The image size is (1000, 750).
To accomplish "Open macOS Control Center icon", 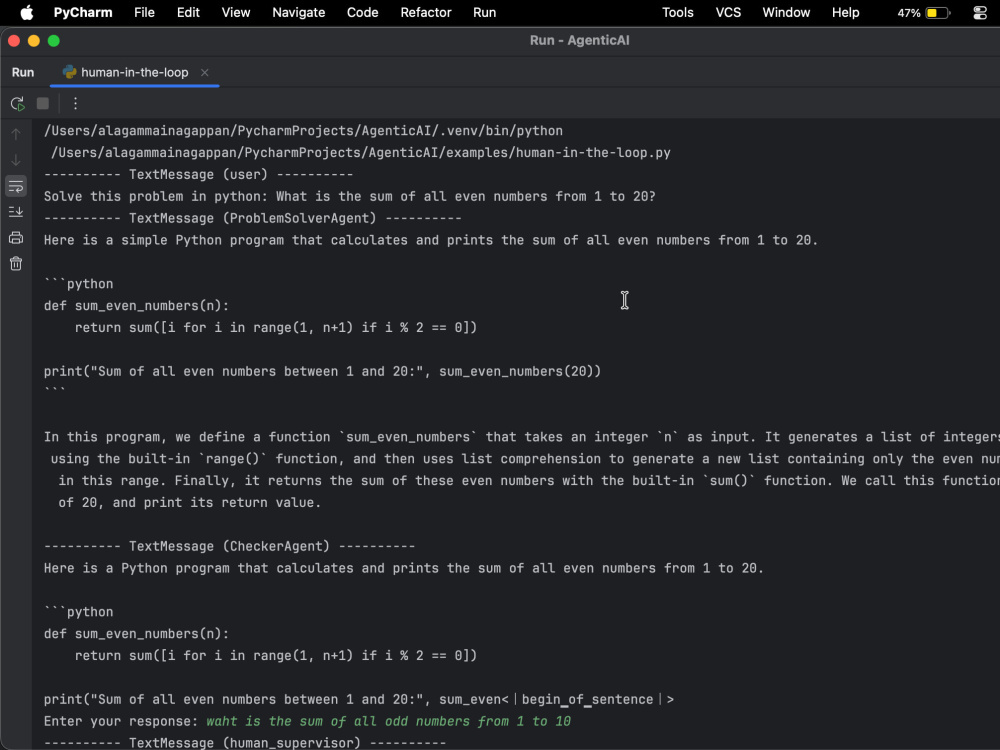I will [x=980, y=13].
